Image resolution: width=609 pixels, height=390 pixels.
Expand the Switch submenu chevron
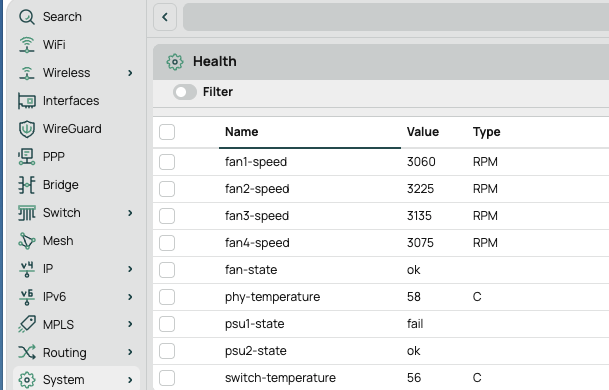pyautogui.click(x=130, y=213)
